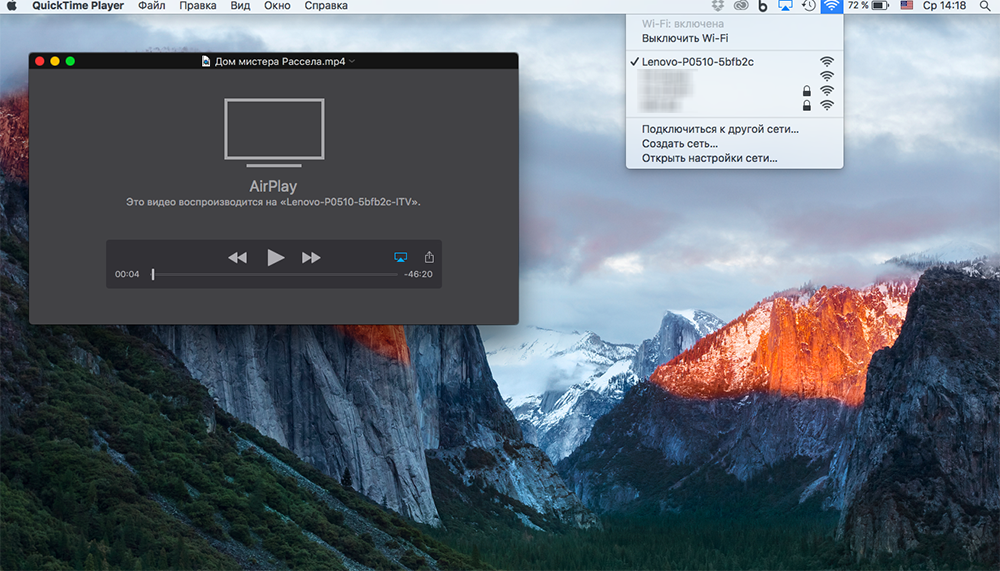Open the Окно menu

coord(277,6)
